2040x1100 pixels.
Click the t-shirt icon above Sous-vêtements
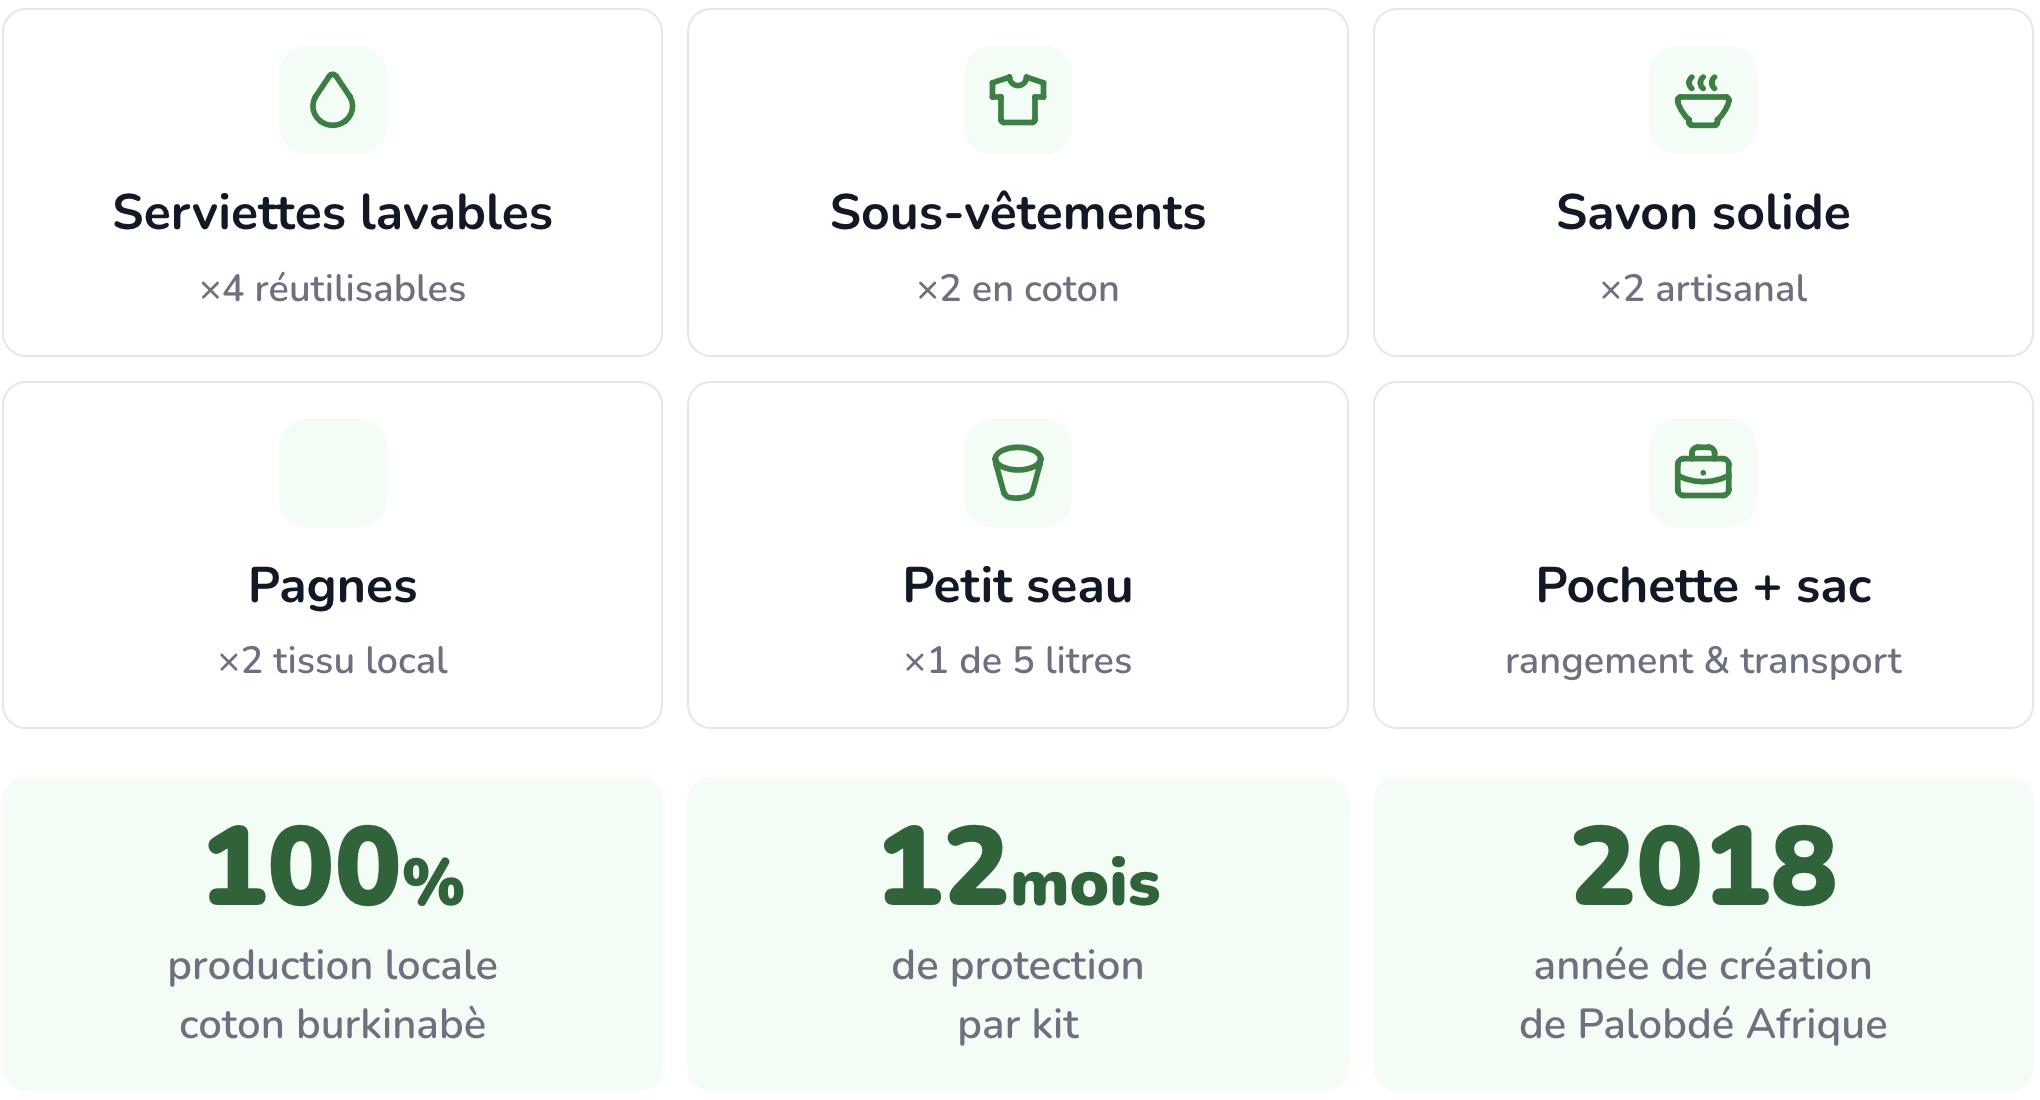click(x=1018, y=100)
